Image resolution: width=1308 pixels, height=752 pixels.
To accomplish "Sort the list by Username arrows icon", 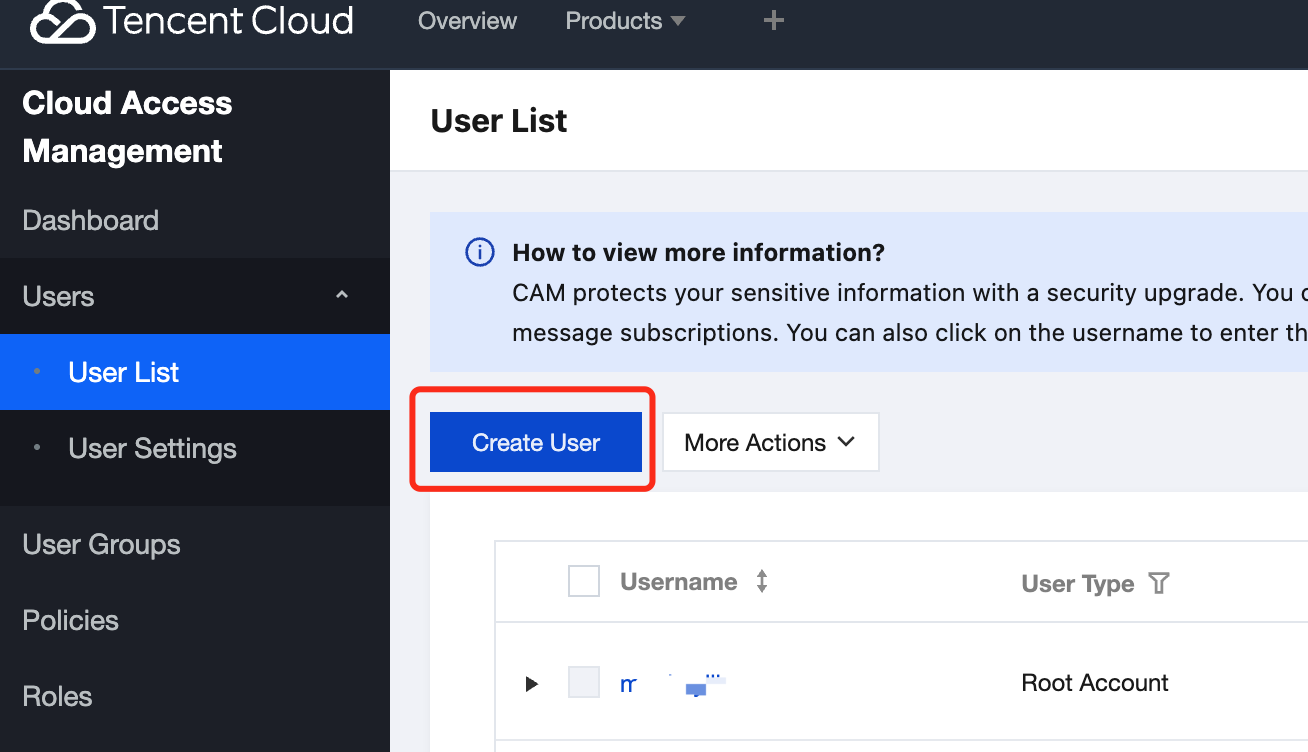I will pos(762,582).
